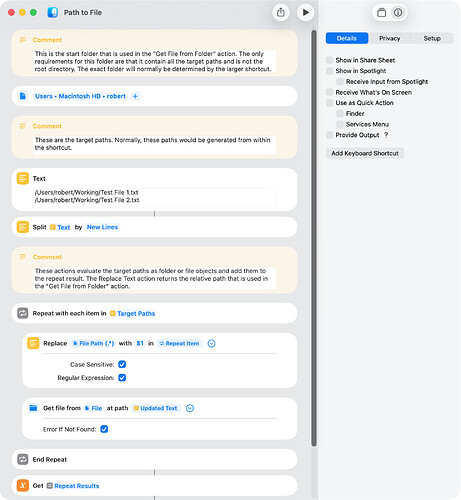Edit the first comment text
The width and height of the screenshot is (461, 500).
(154, 61)
